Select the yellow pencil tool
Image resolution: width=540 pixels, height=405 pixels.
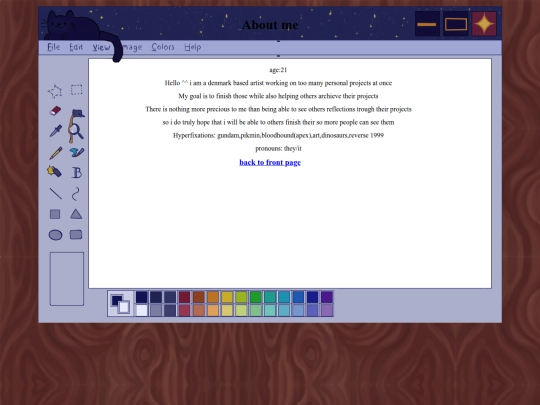point(56,153)
